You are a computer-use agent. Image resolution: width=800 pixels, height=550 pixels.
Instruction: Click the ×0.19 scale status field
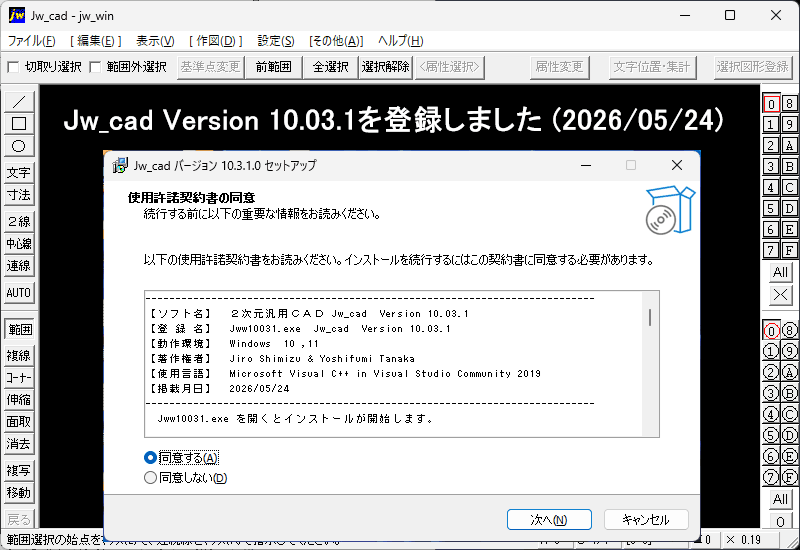[x=751, y=540]
